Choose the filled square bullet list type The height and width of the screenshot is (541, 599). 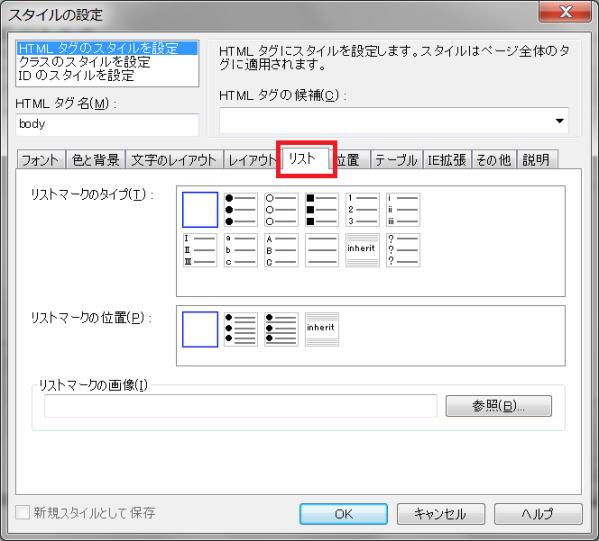point(322,210)
